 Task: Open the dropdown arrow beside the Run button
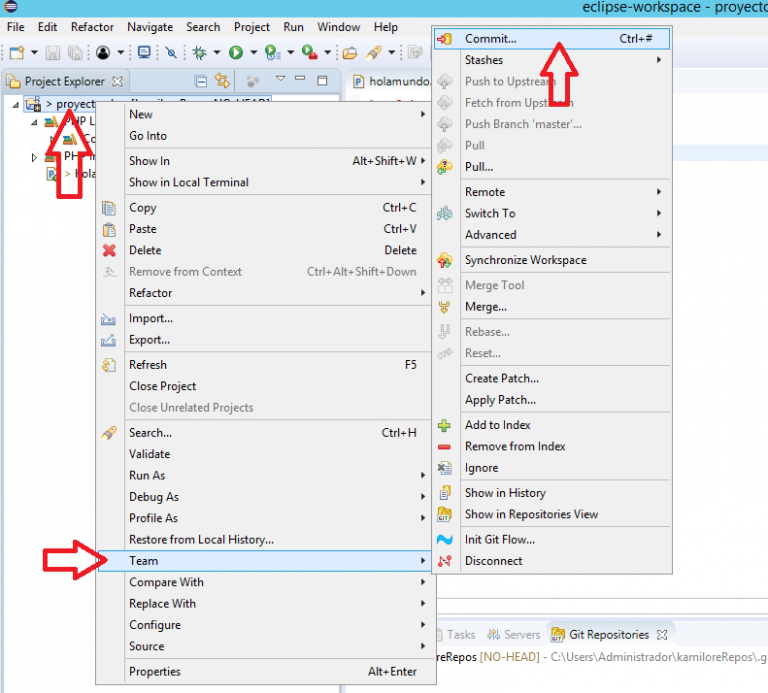(253, 52)
